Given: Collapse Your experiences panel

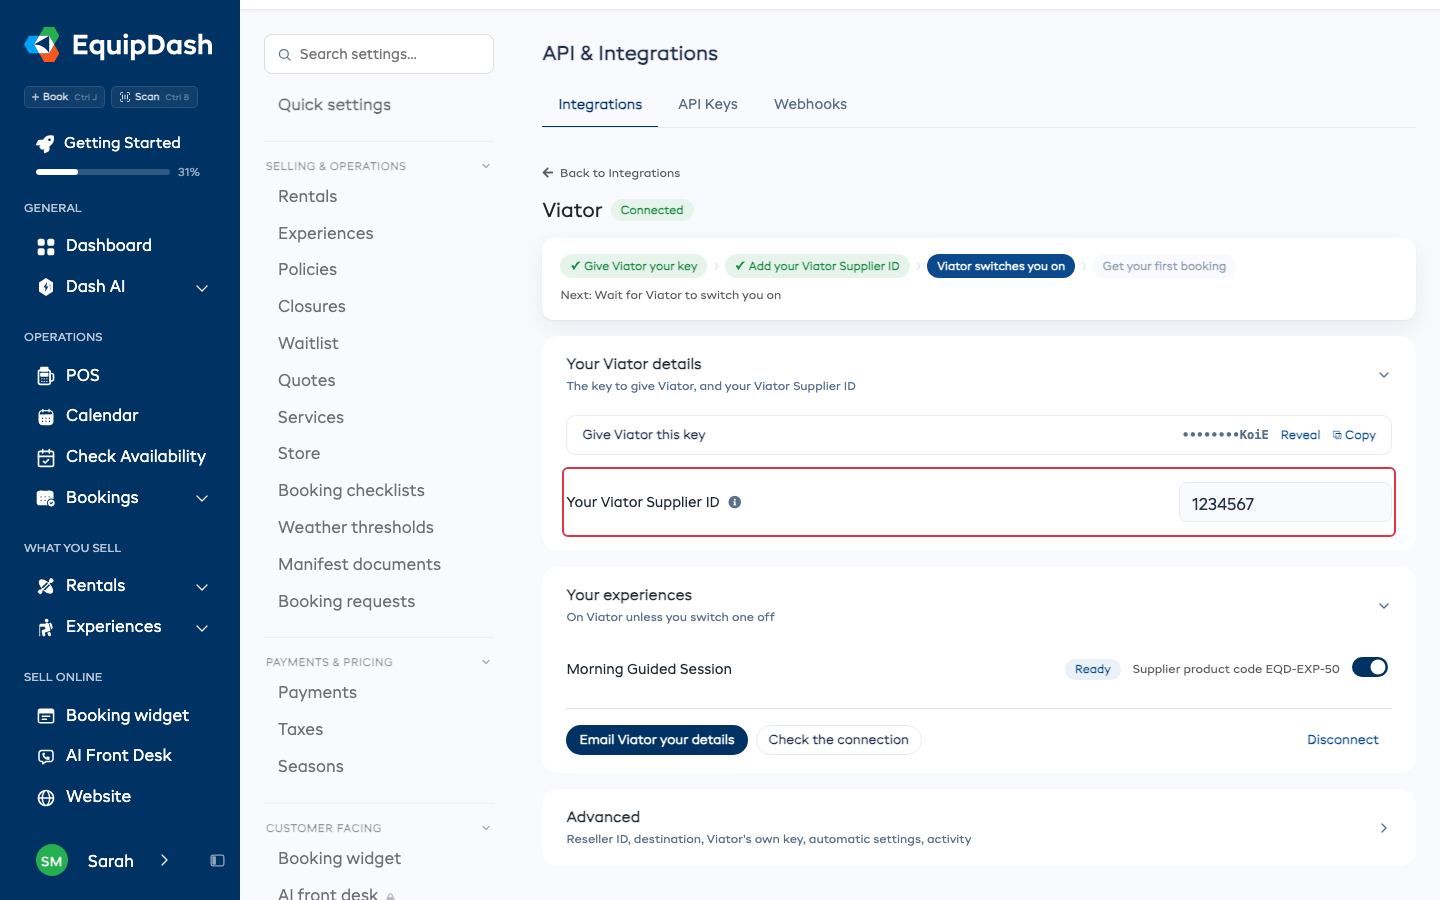Looking at the screenshot, I should point(1384,606).
